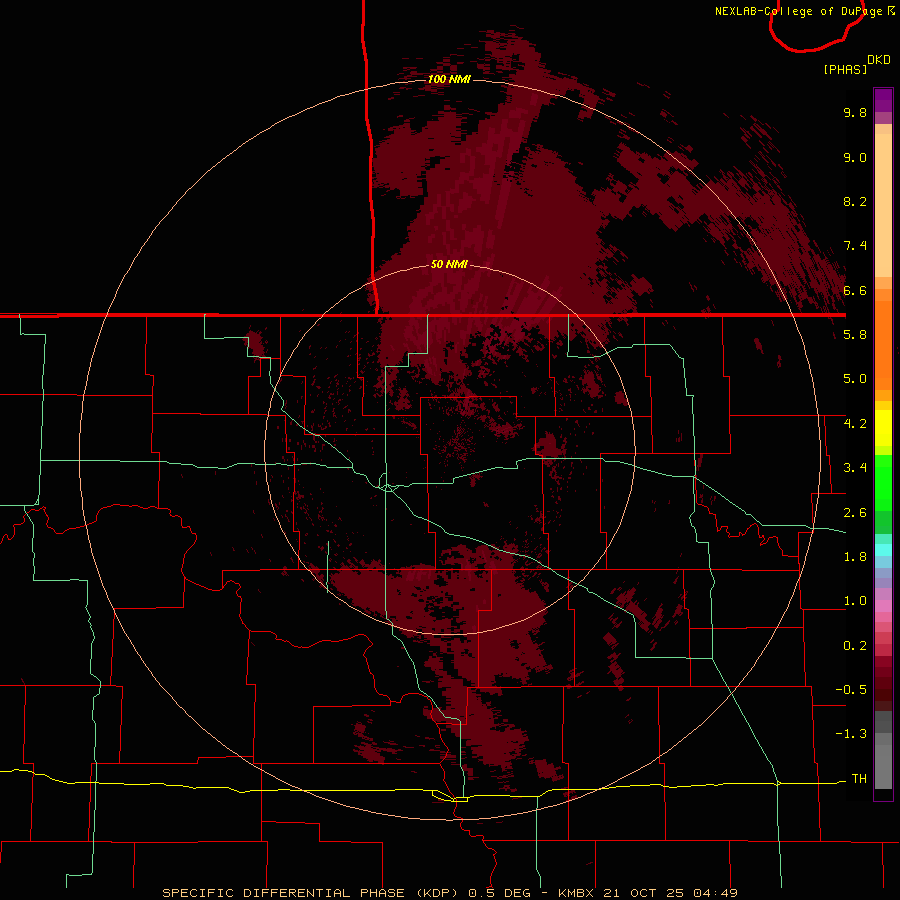Click the 1.0 value on color scale

pyautogui.click(x=855, y=601)
